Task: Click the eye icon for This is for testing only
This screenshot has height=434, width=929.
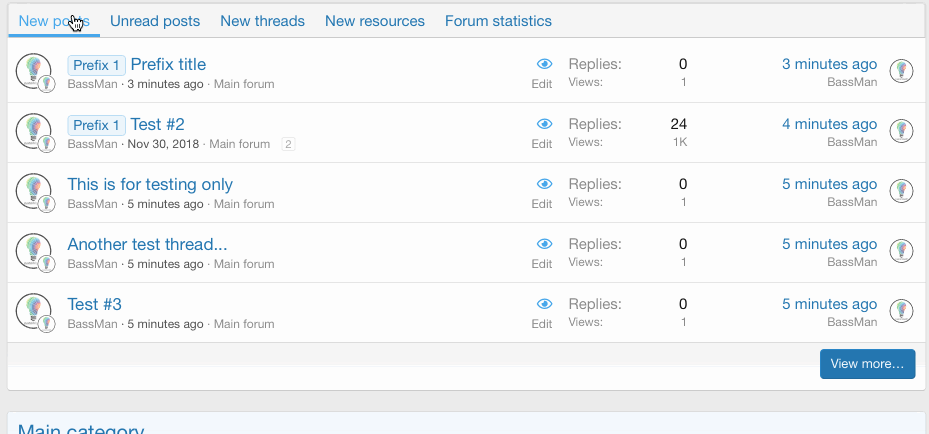Action: pos(544,184)
